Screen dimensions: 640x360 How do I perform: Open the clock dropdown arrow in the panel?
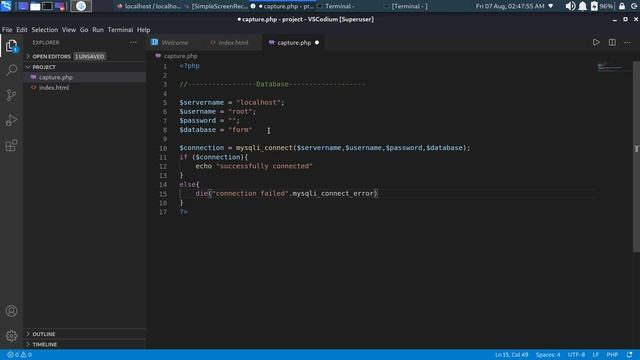(x=551, y=6)
